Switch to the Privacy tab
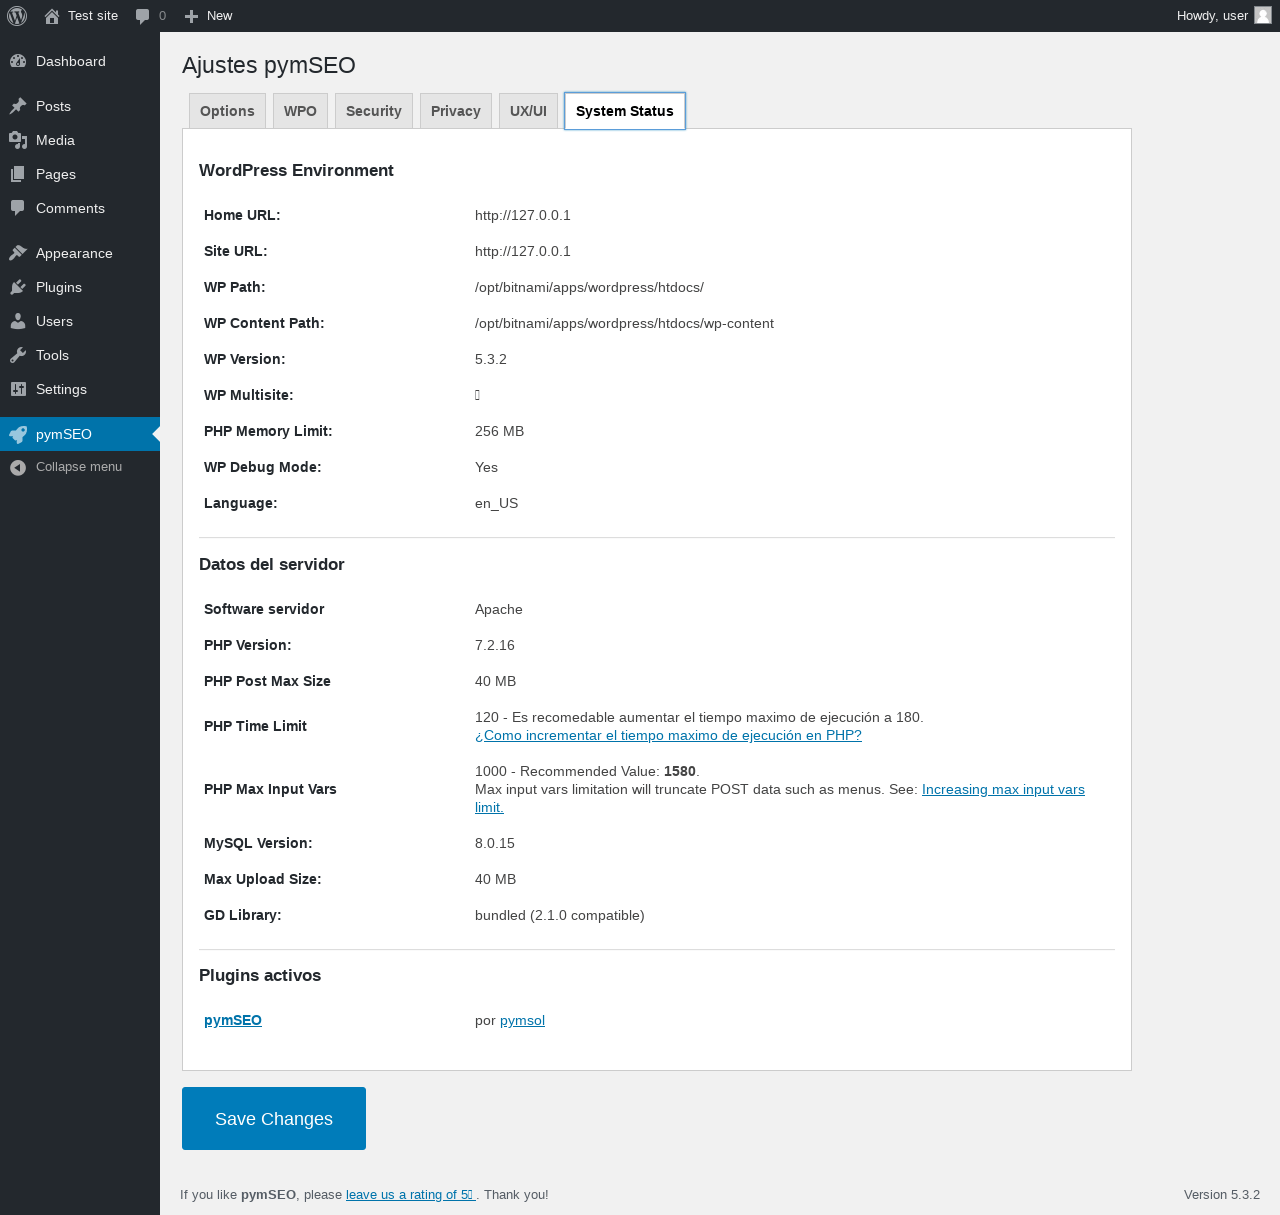The height and width of the screenshot is (1215, 1280). (456, 111)
